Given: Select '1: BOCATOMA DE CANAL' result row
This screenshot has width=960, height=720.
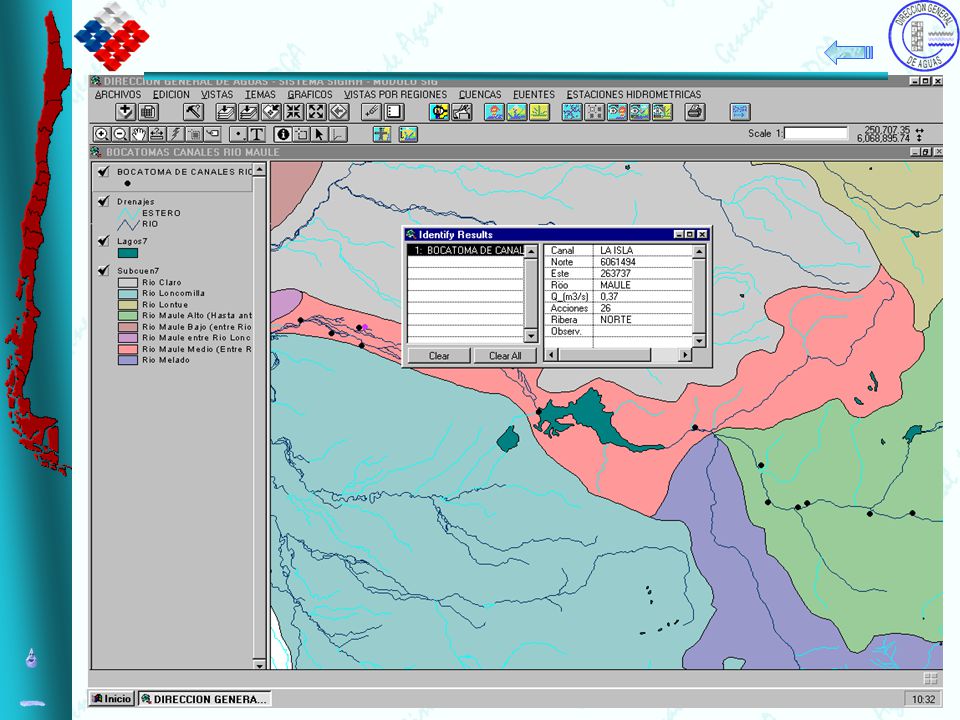Looking at the screenshot, I should 466,250.
